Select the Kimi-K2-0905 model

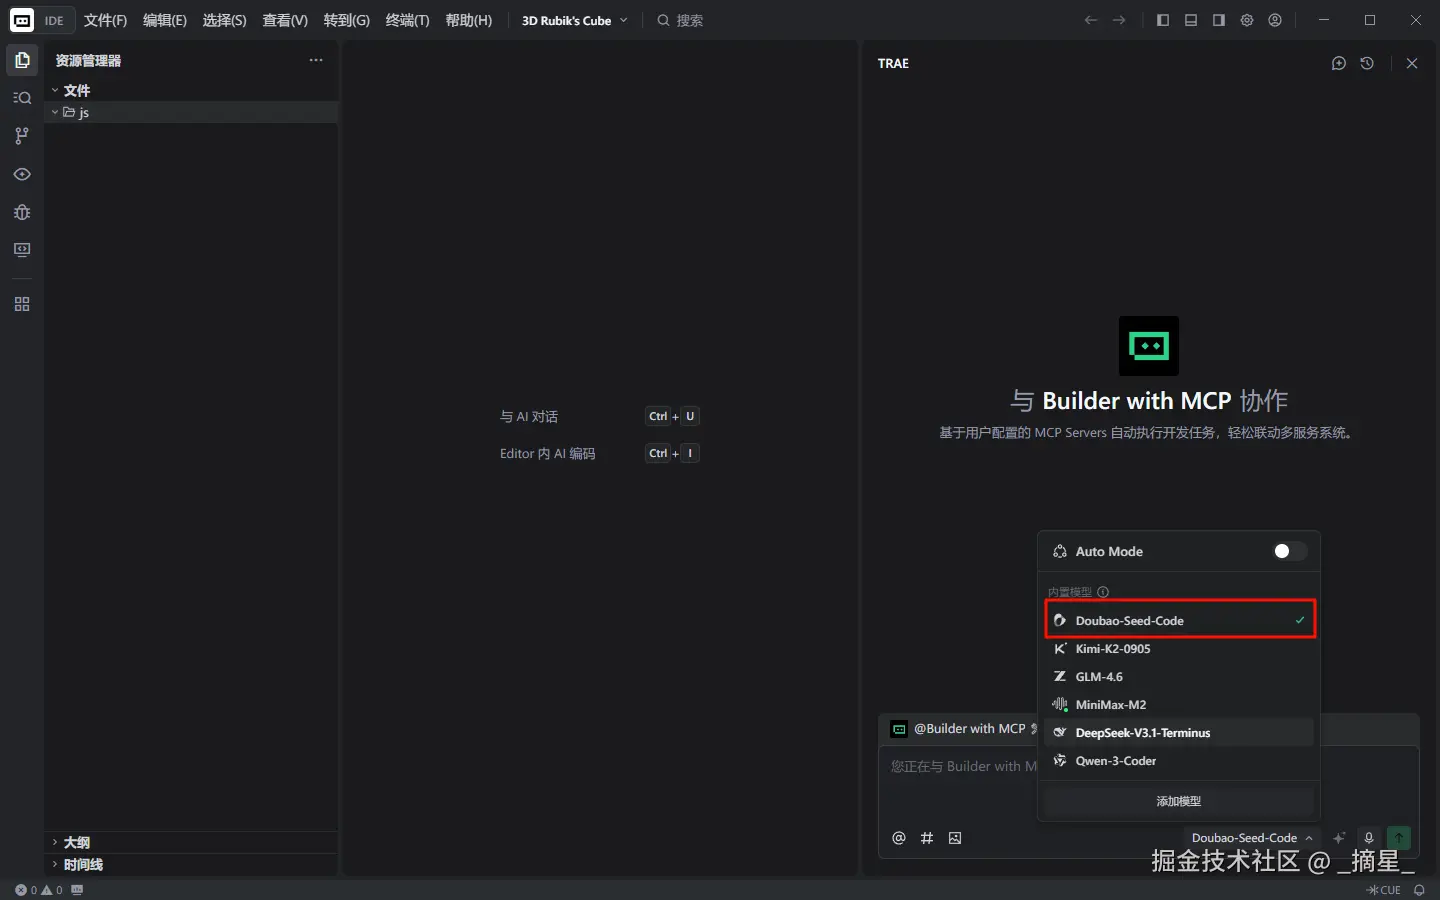1180,648
